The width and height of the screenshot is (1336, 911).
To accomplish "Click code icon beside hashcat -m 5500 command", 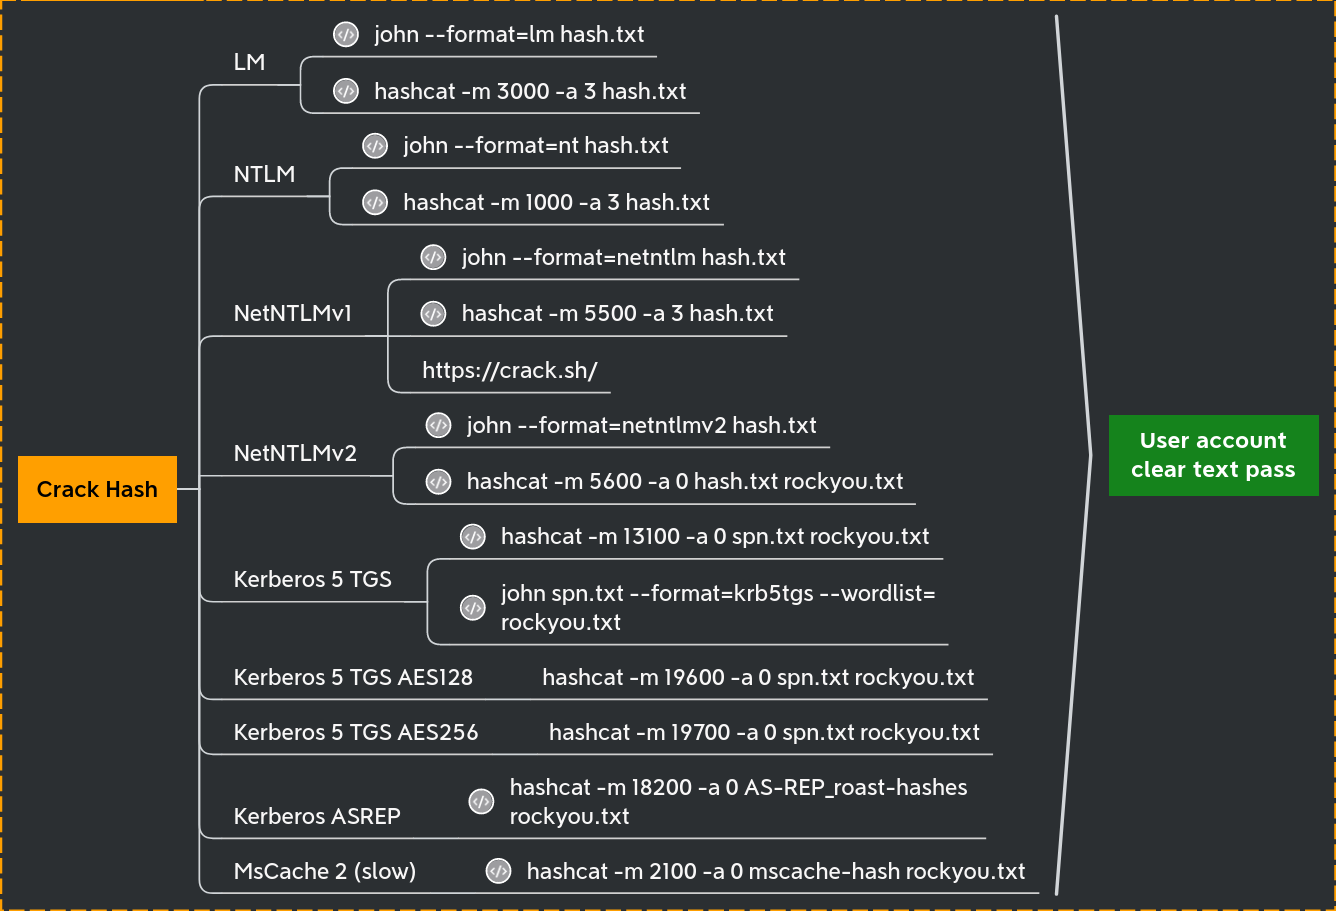I will point(433,313).
